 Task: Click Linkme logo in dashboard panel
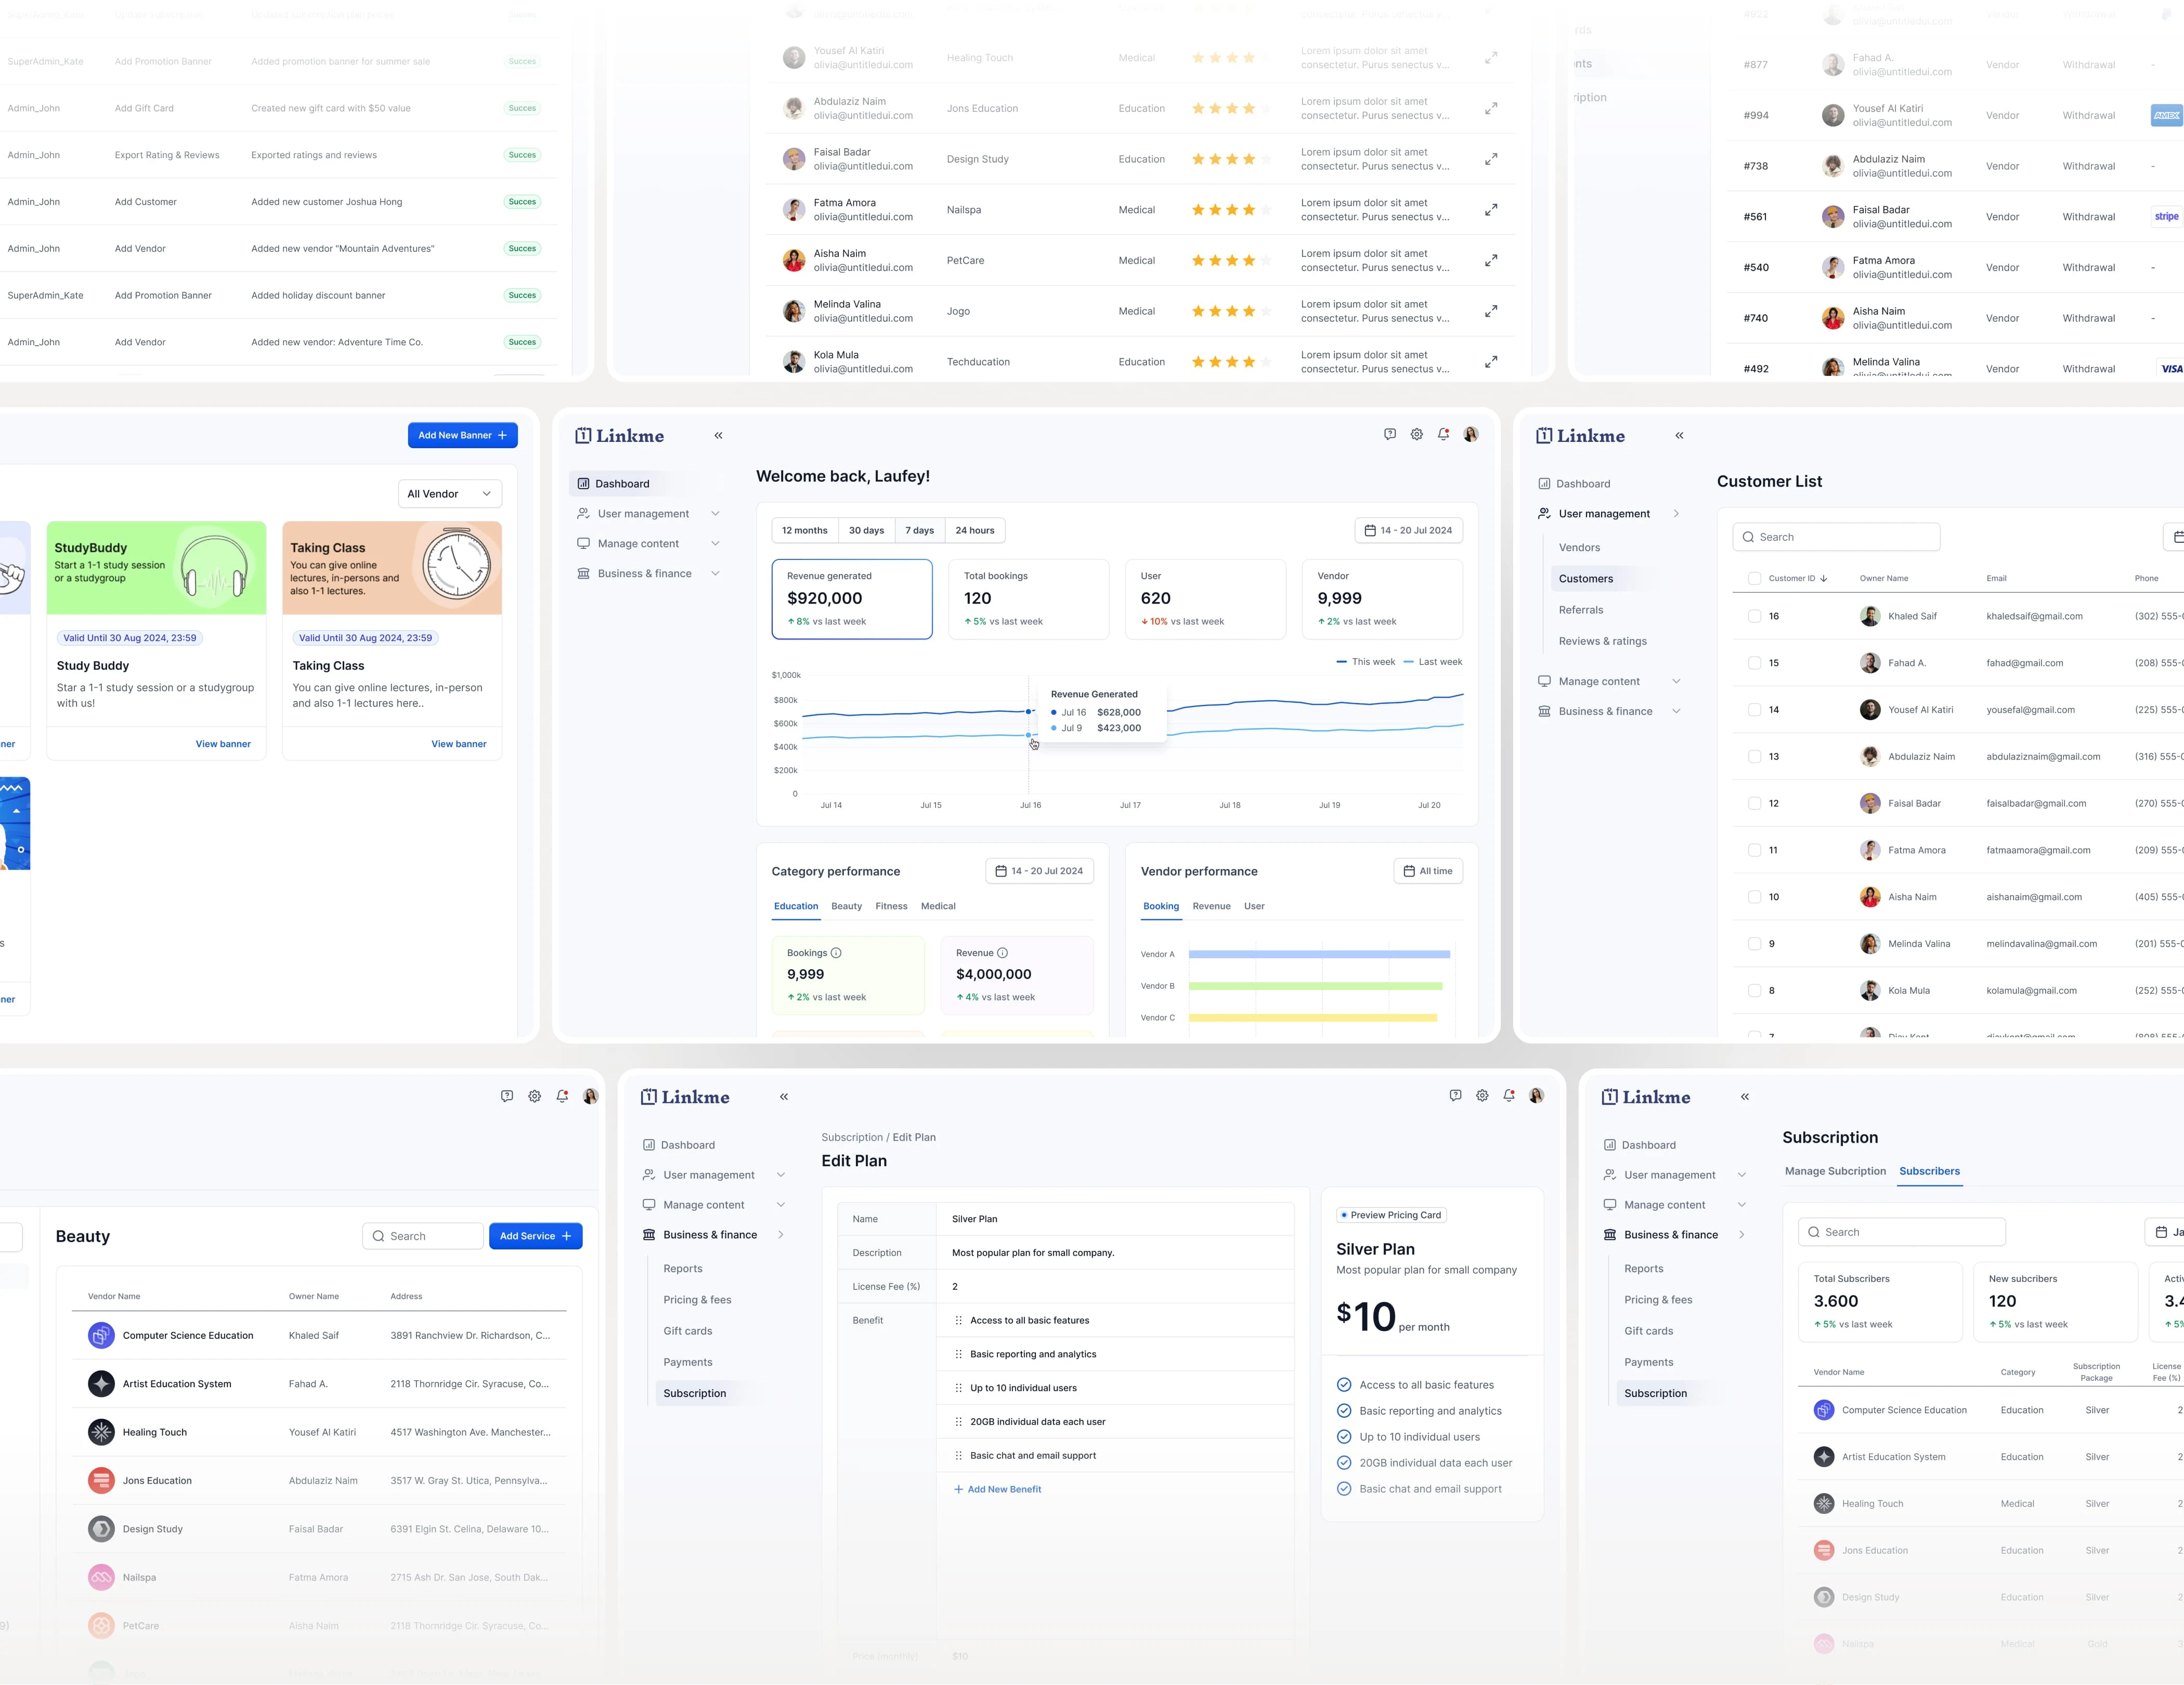click(619, 436)
